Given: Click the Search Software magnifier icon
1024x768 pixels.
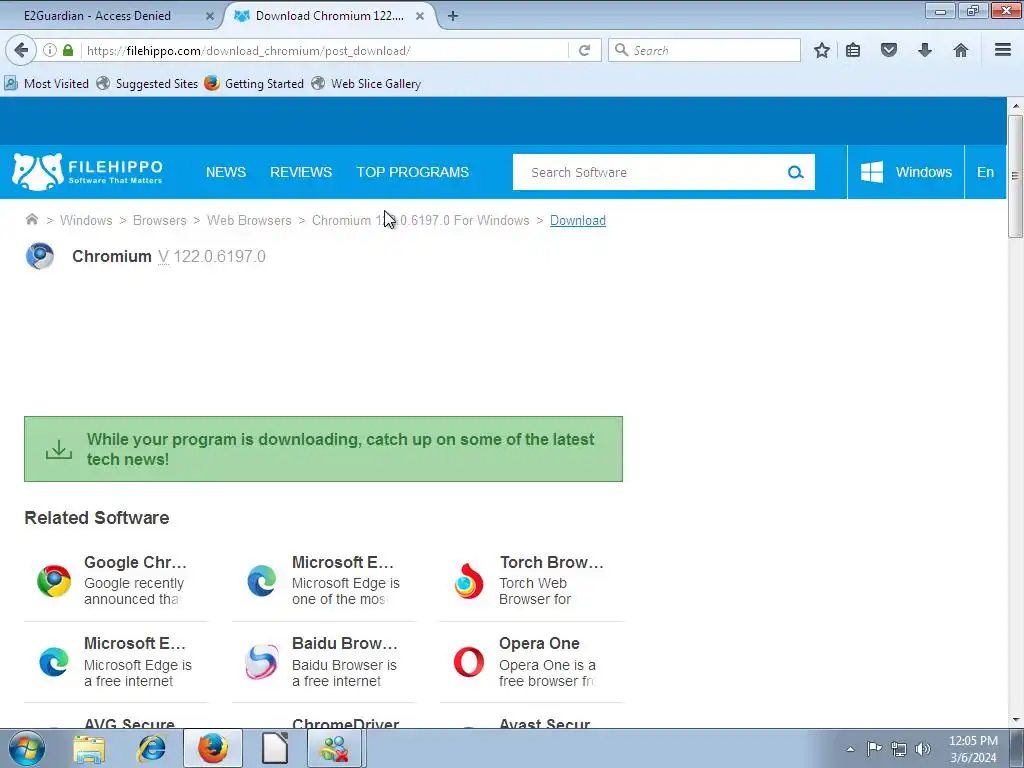Looking at the screenshot, I should 795,172.
